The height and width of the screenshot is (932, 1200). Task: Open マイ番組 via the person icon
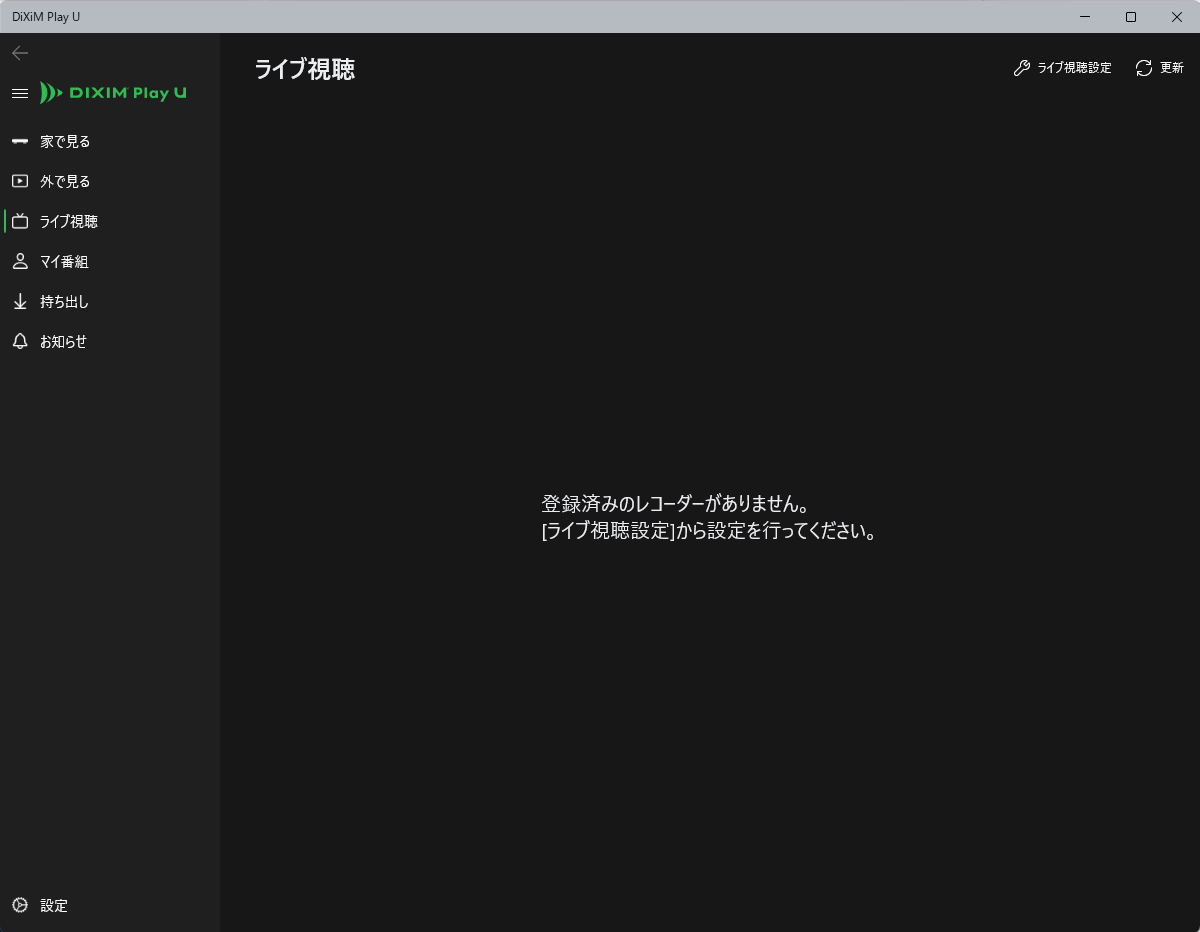pyautogui.click(x=20, y=262)
